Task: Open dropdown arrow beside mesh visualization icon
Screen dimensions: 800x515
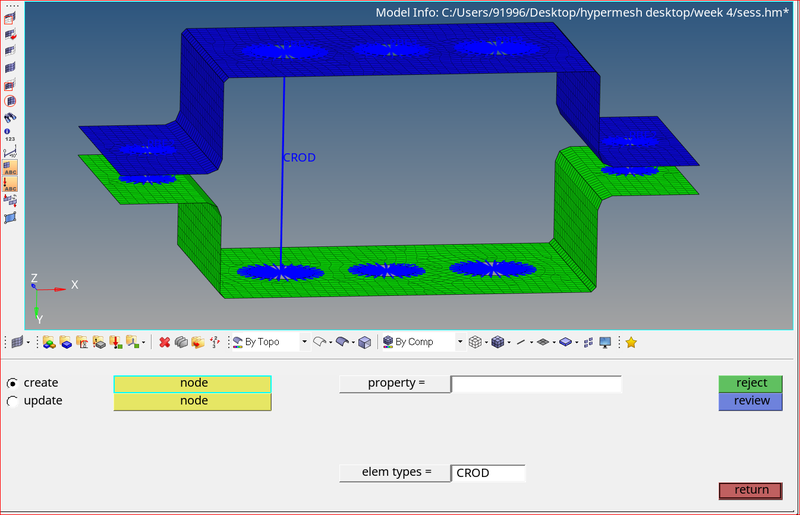Action: (28, 342)
